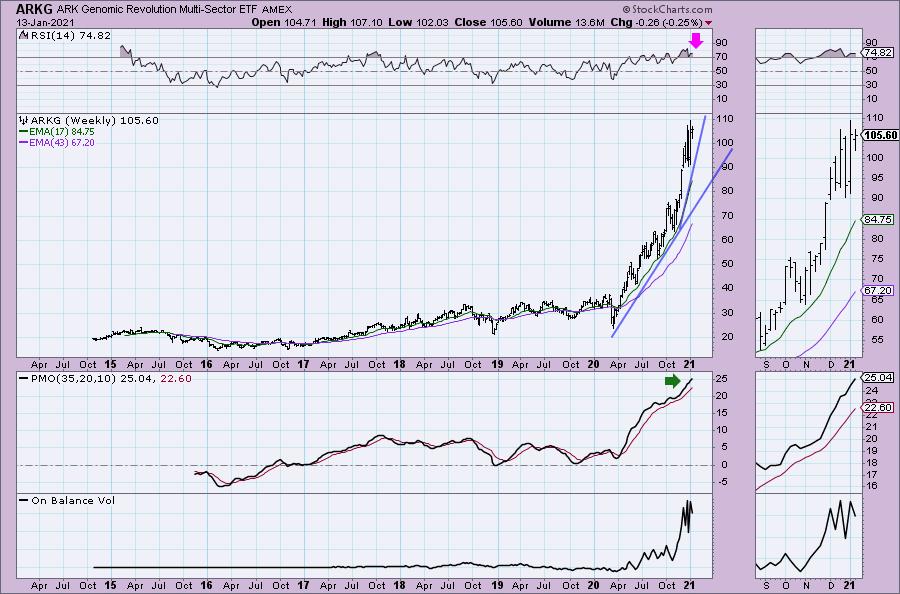Click the boxed 84.75 EMA tag
The width and height of the screenshot is (900, 594).
point(878,220)
